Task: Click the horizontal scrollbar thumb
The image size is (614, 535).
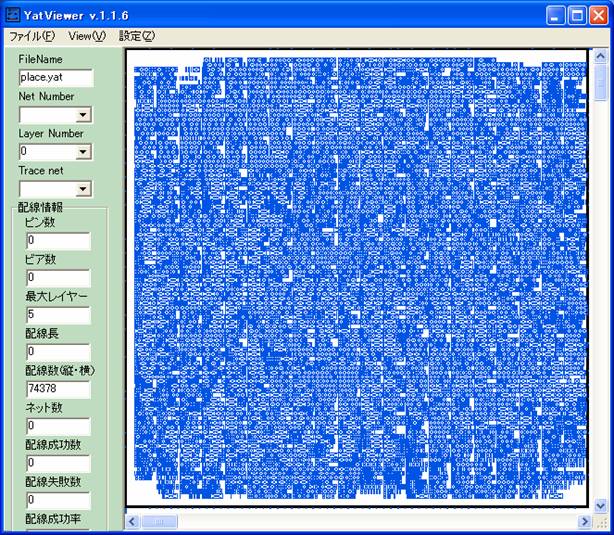Action: pos(159,522)
